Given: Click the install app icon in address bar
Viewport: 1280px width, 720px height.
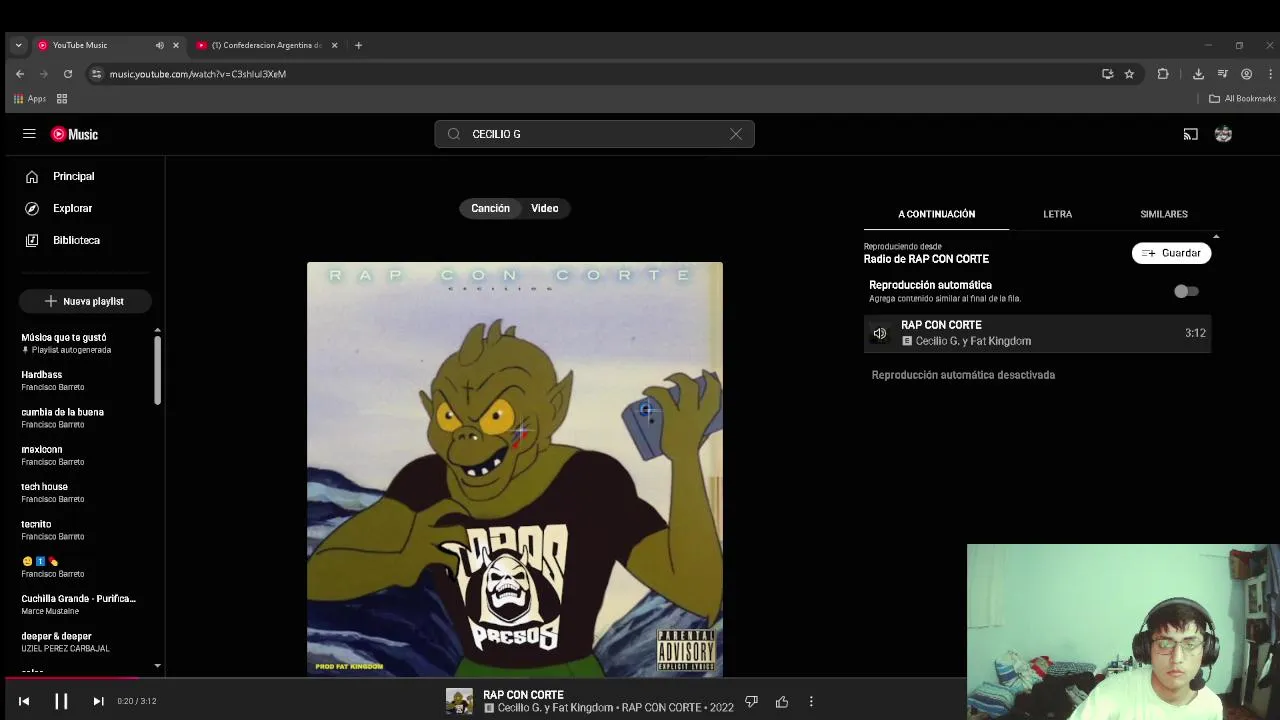Looking at the screenshot, I should [1107, 74].
